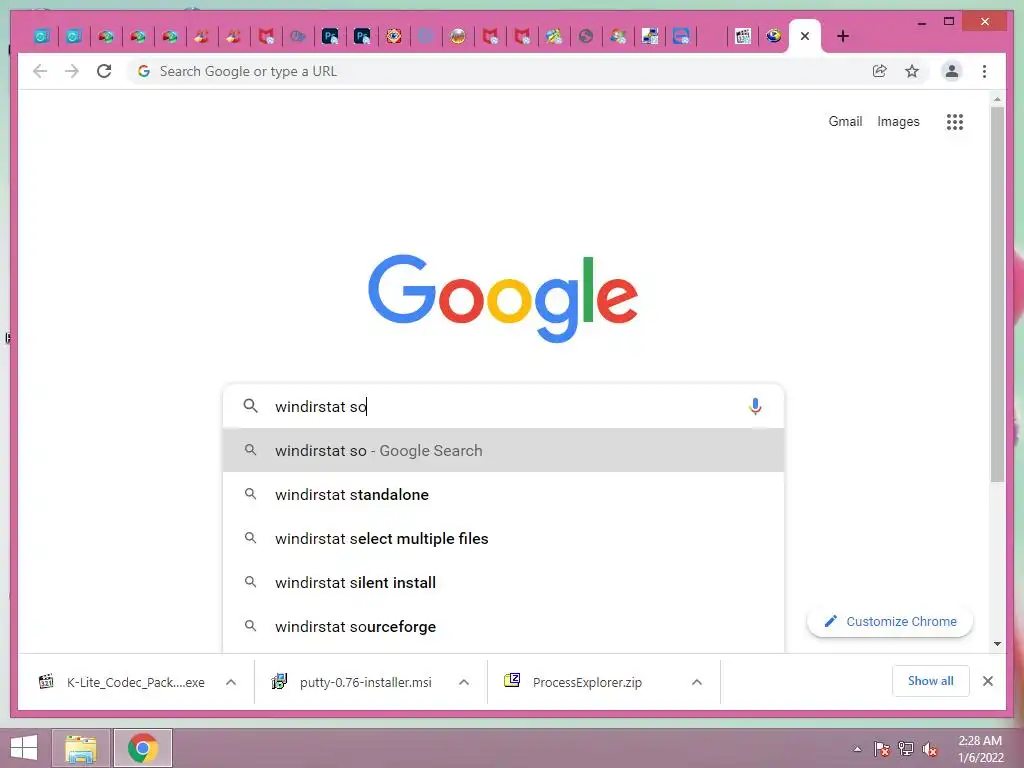Close the downloads bar
This screenshot has width=1024, height=768.
coord(987,681)
